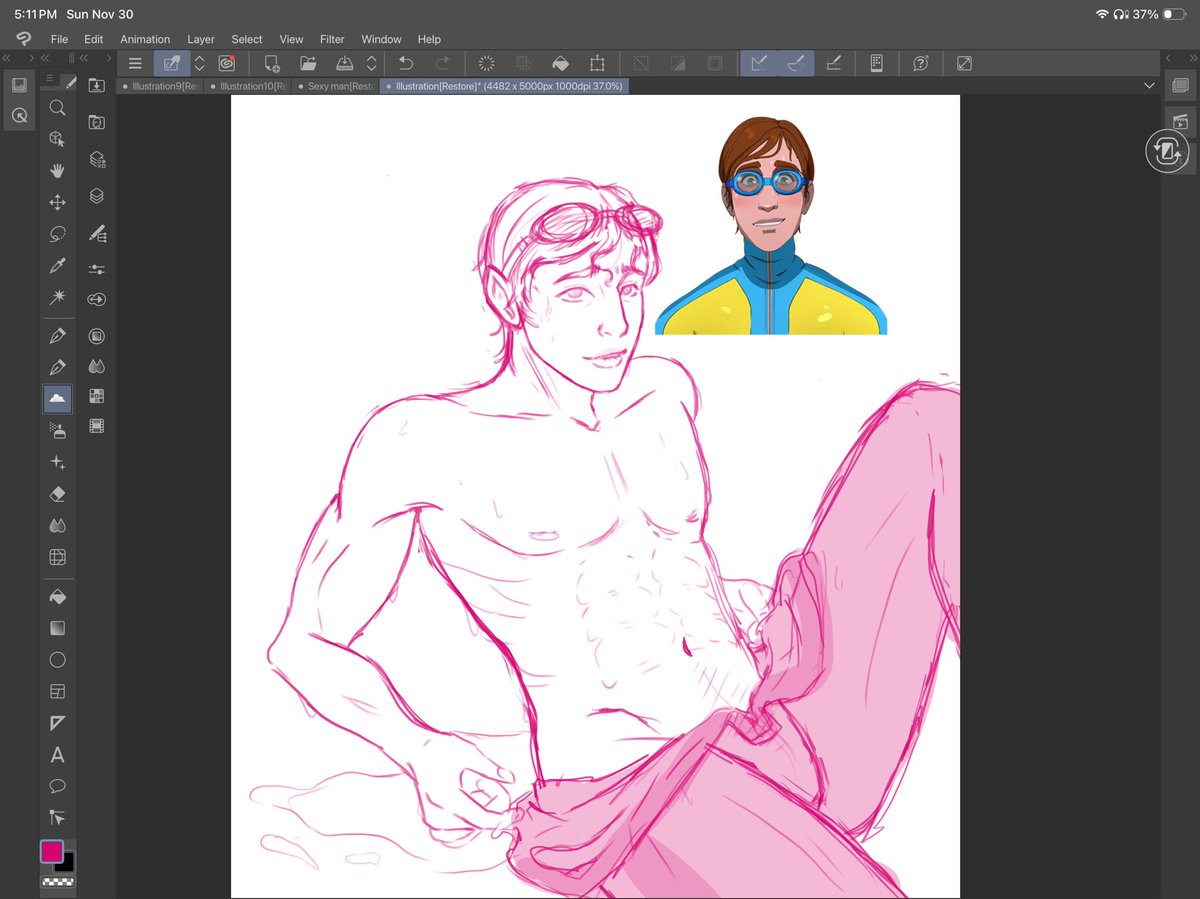
Task: Open the File menu
Action: 59,39
